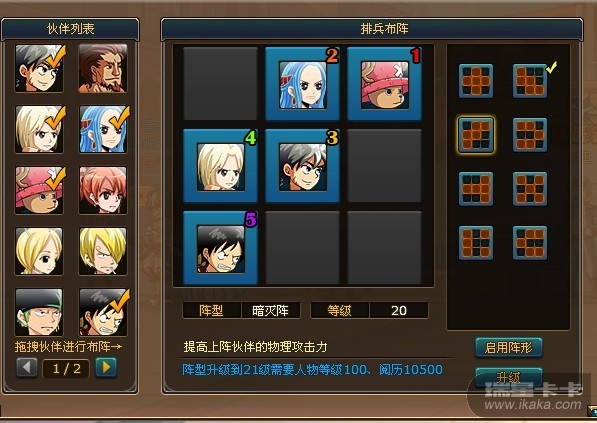This screenshot has width=597, height=423.
Task: Uncheck the pink-hat reindeer in partner list
Action: coord(39,190)
